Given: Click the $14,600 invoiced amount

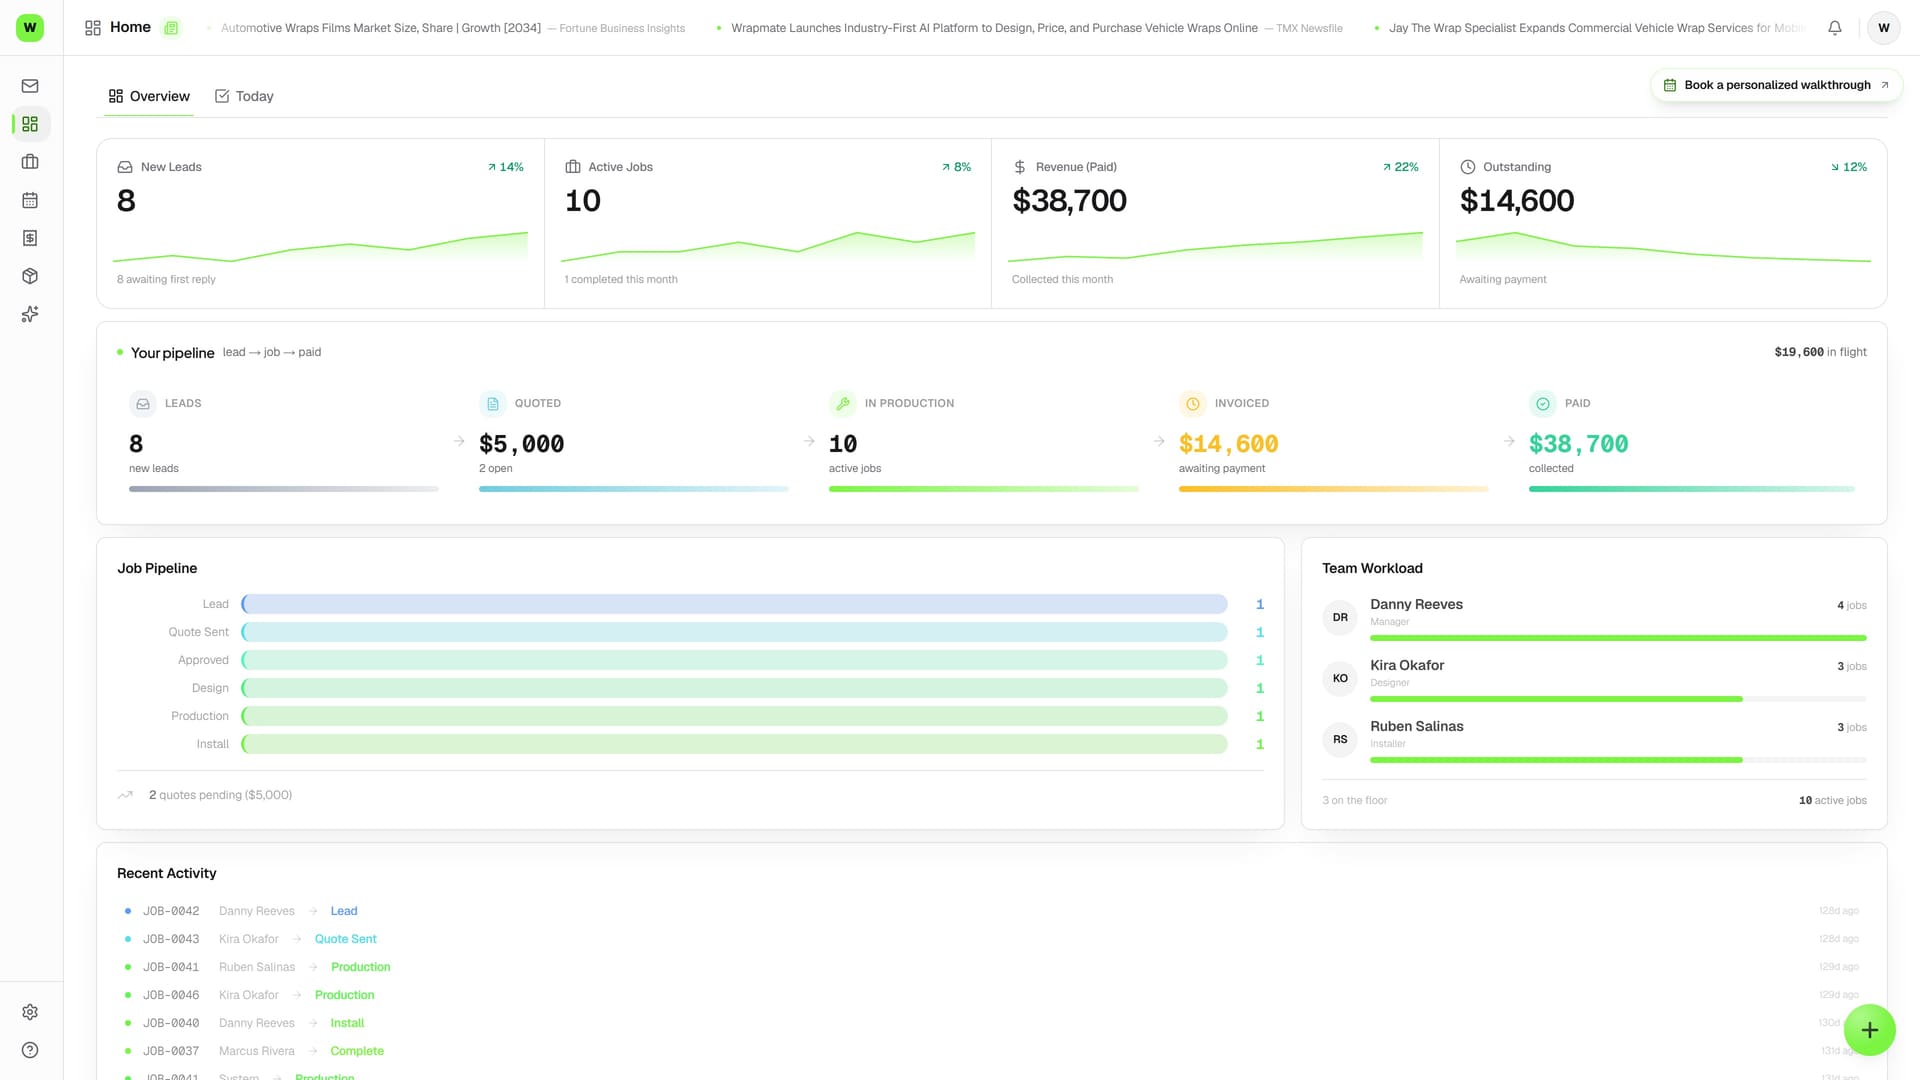Looking at the screenshot, I should [x=1228, y=444].
